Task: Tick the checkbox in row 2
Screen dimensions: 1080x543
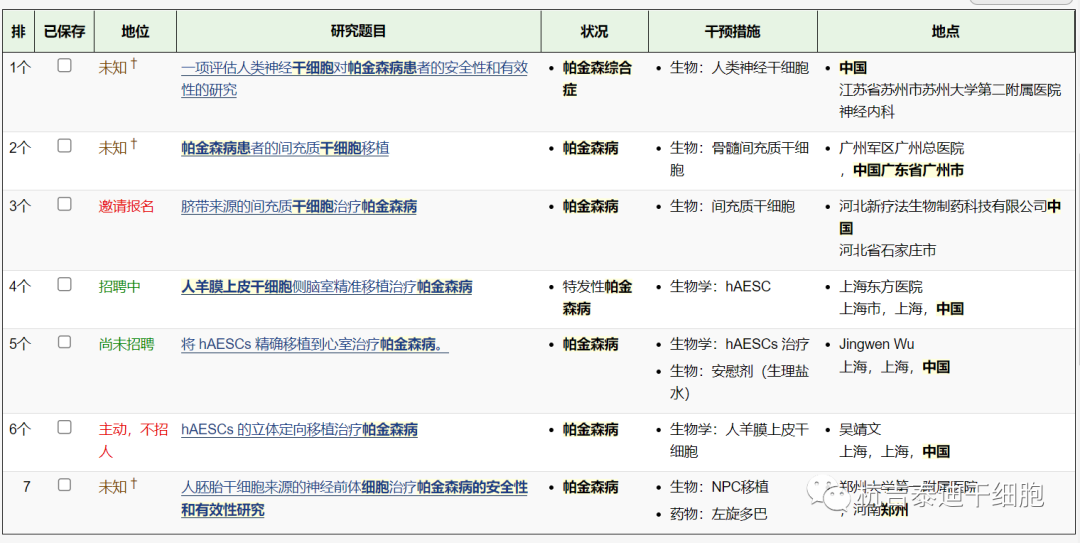Action: [x=64, y=146]
